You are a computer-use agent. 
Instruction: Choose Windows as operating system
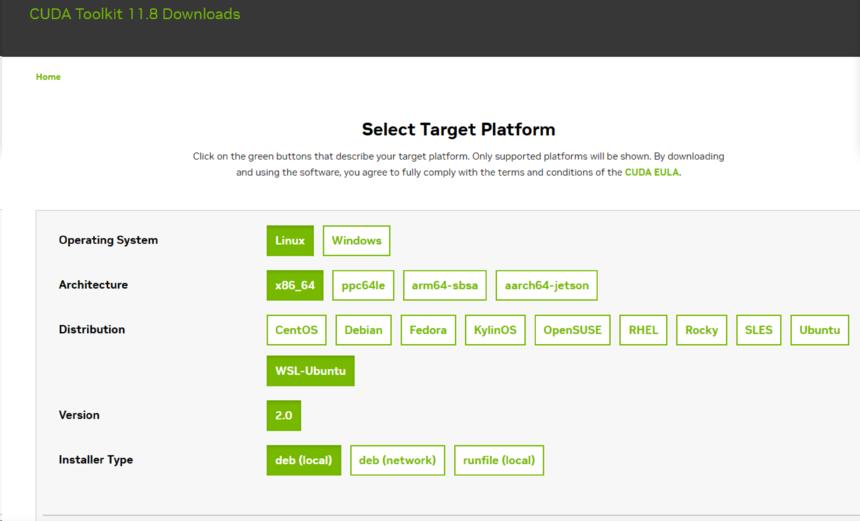pyautogui.click(x=356, y=241)
